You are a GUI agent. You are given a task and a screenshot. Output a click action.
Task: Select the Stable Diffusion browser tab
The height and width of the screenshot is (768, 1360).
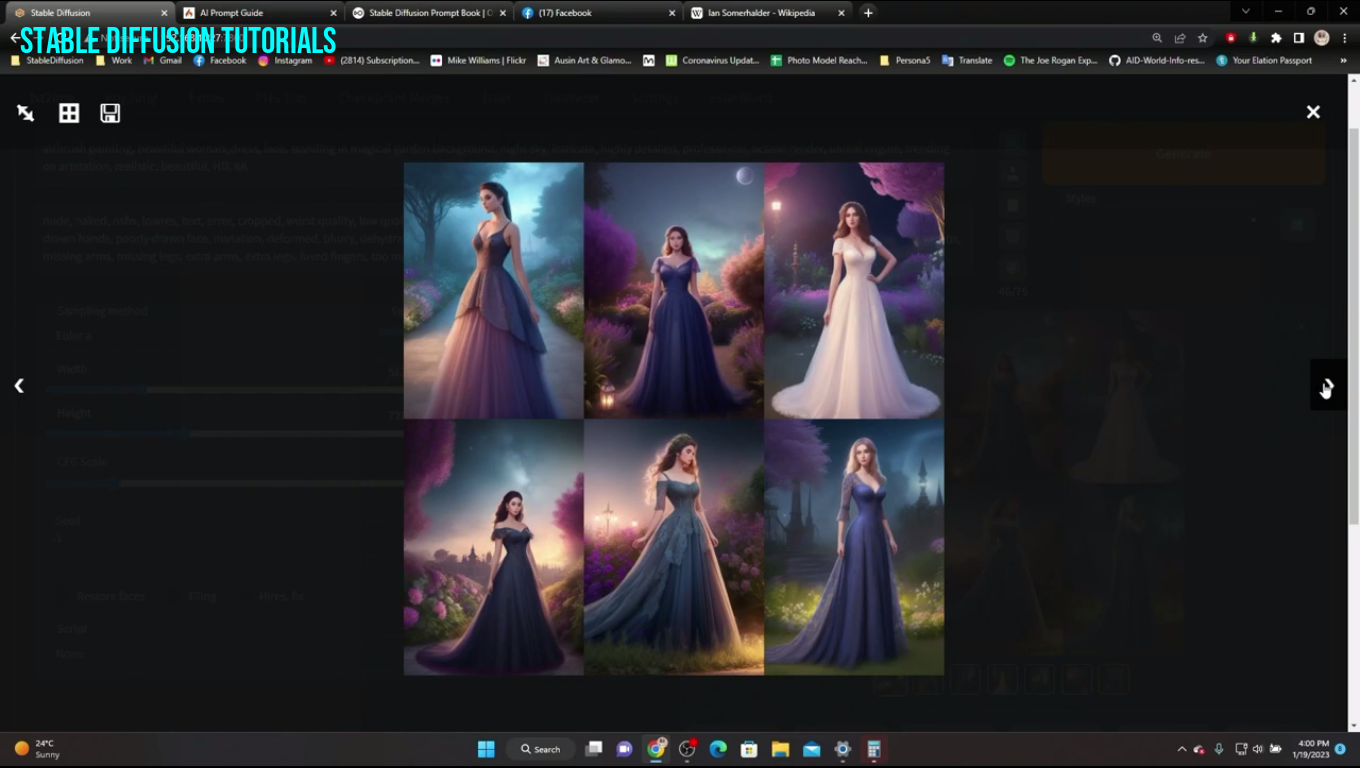click(x=90, y=13)
